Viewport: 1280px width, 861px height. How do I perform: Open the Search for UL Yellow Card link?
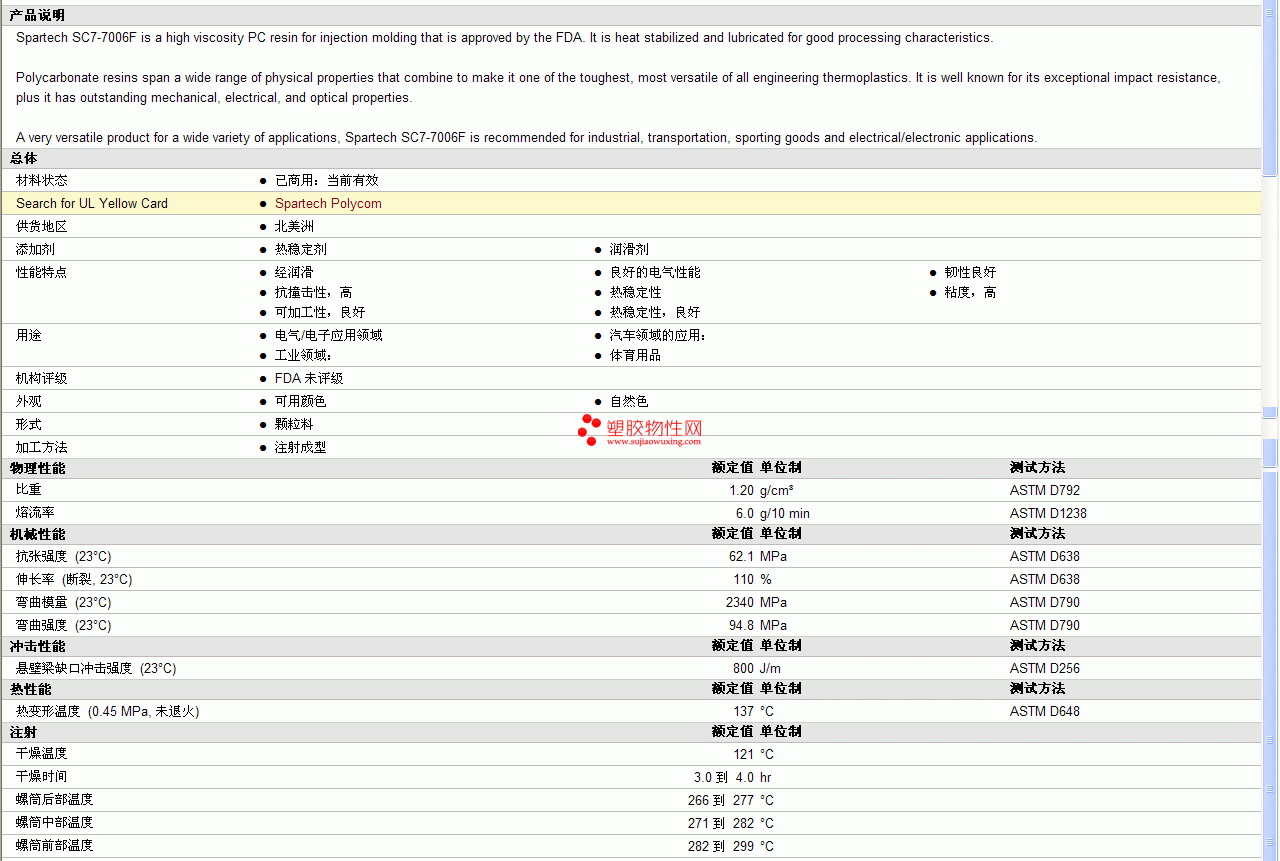pos(92,203)
